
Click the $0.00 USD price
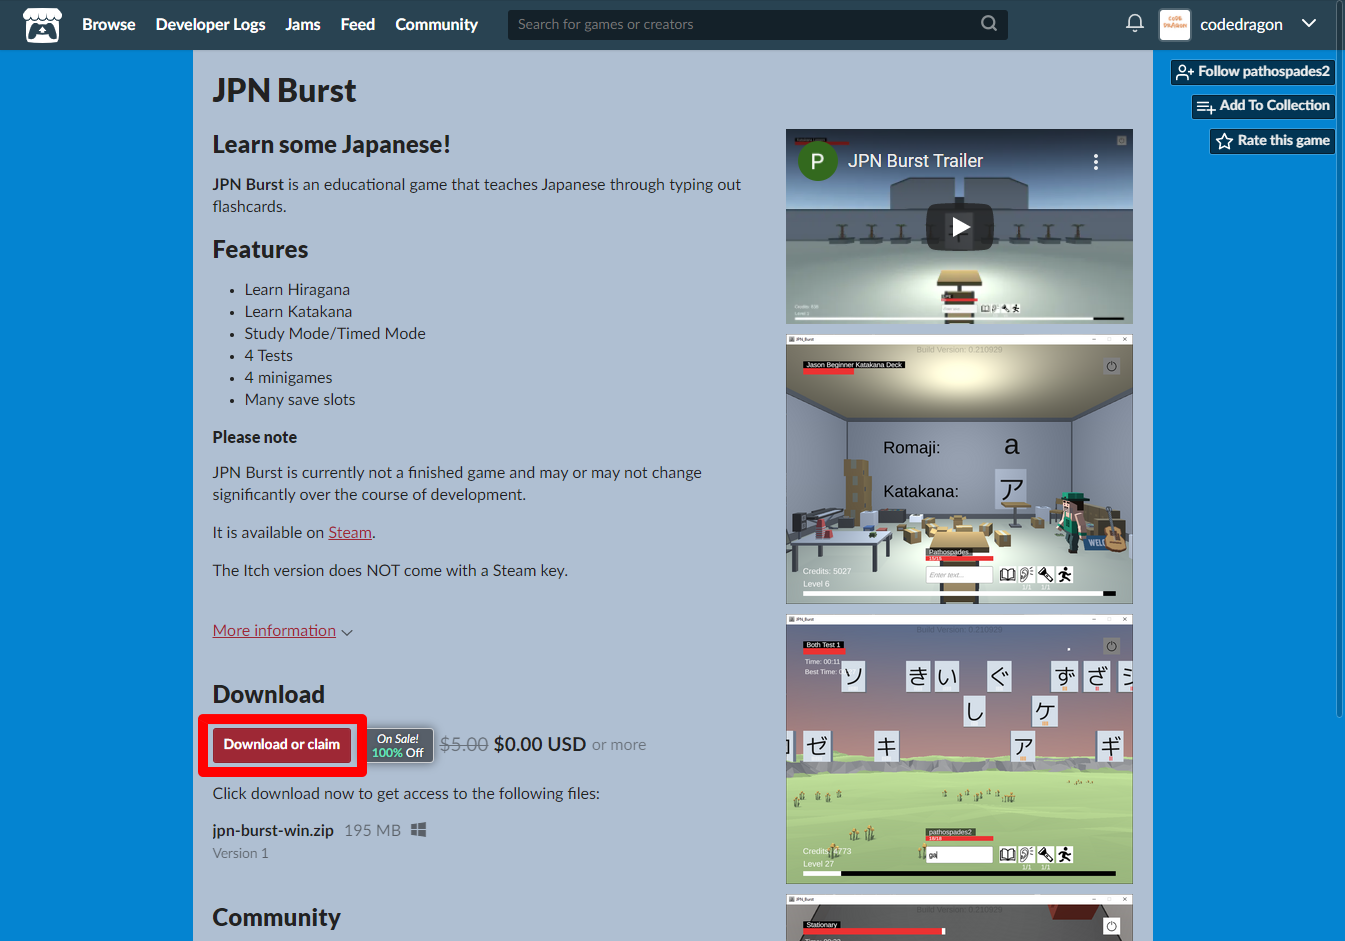pos(540,745)
